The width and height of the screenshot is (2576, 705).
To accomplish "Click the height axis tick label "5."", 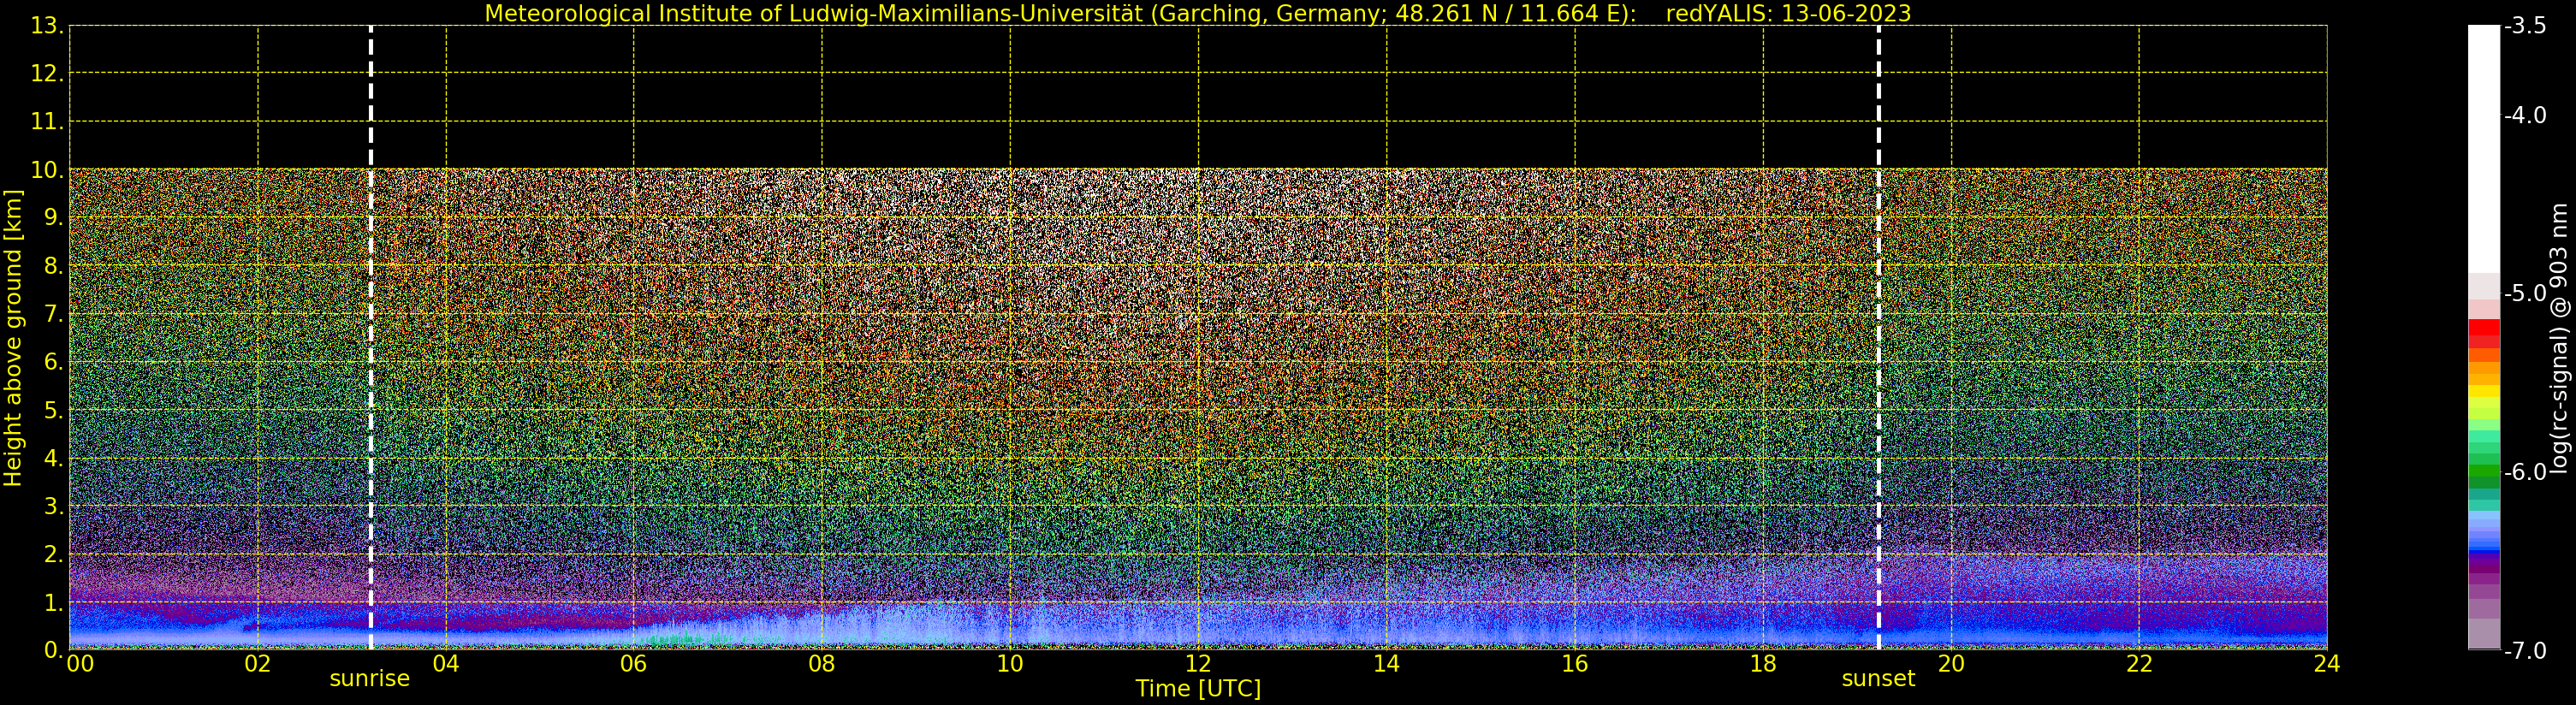I will [x=53, y=410].
